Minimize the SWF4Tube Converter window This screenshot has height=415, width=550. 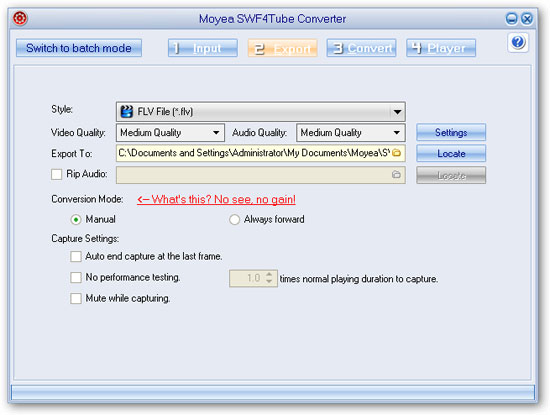pyautogui.click(x=511, y=18)
